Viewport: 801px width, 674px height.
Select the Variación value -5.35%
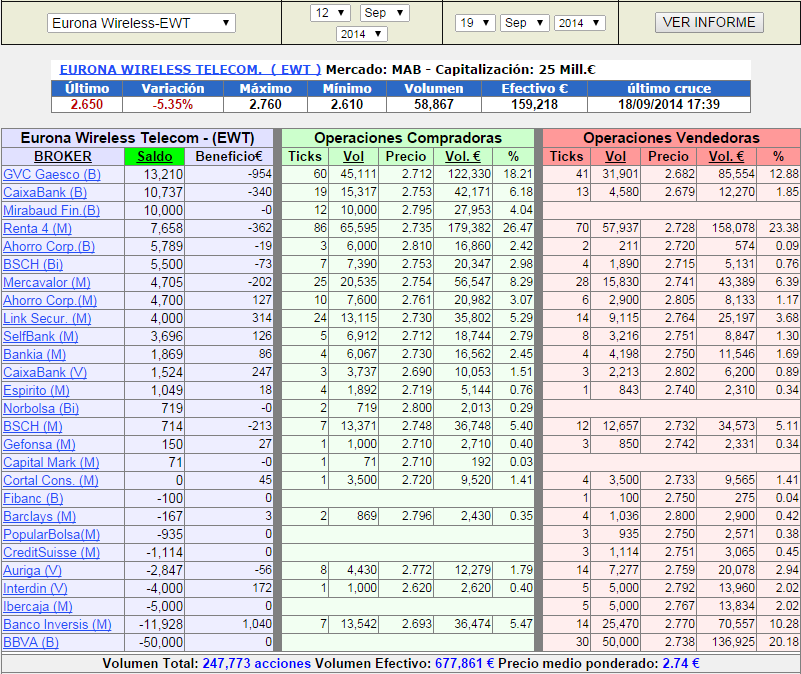pos(173,104)
